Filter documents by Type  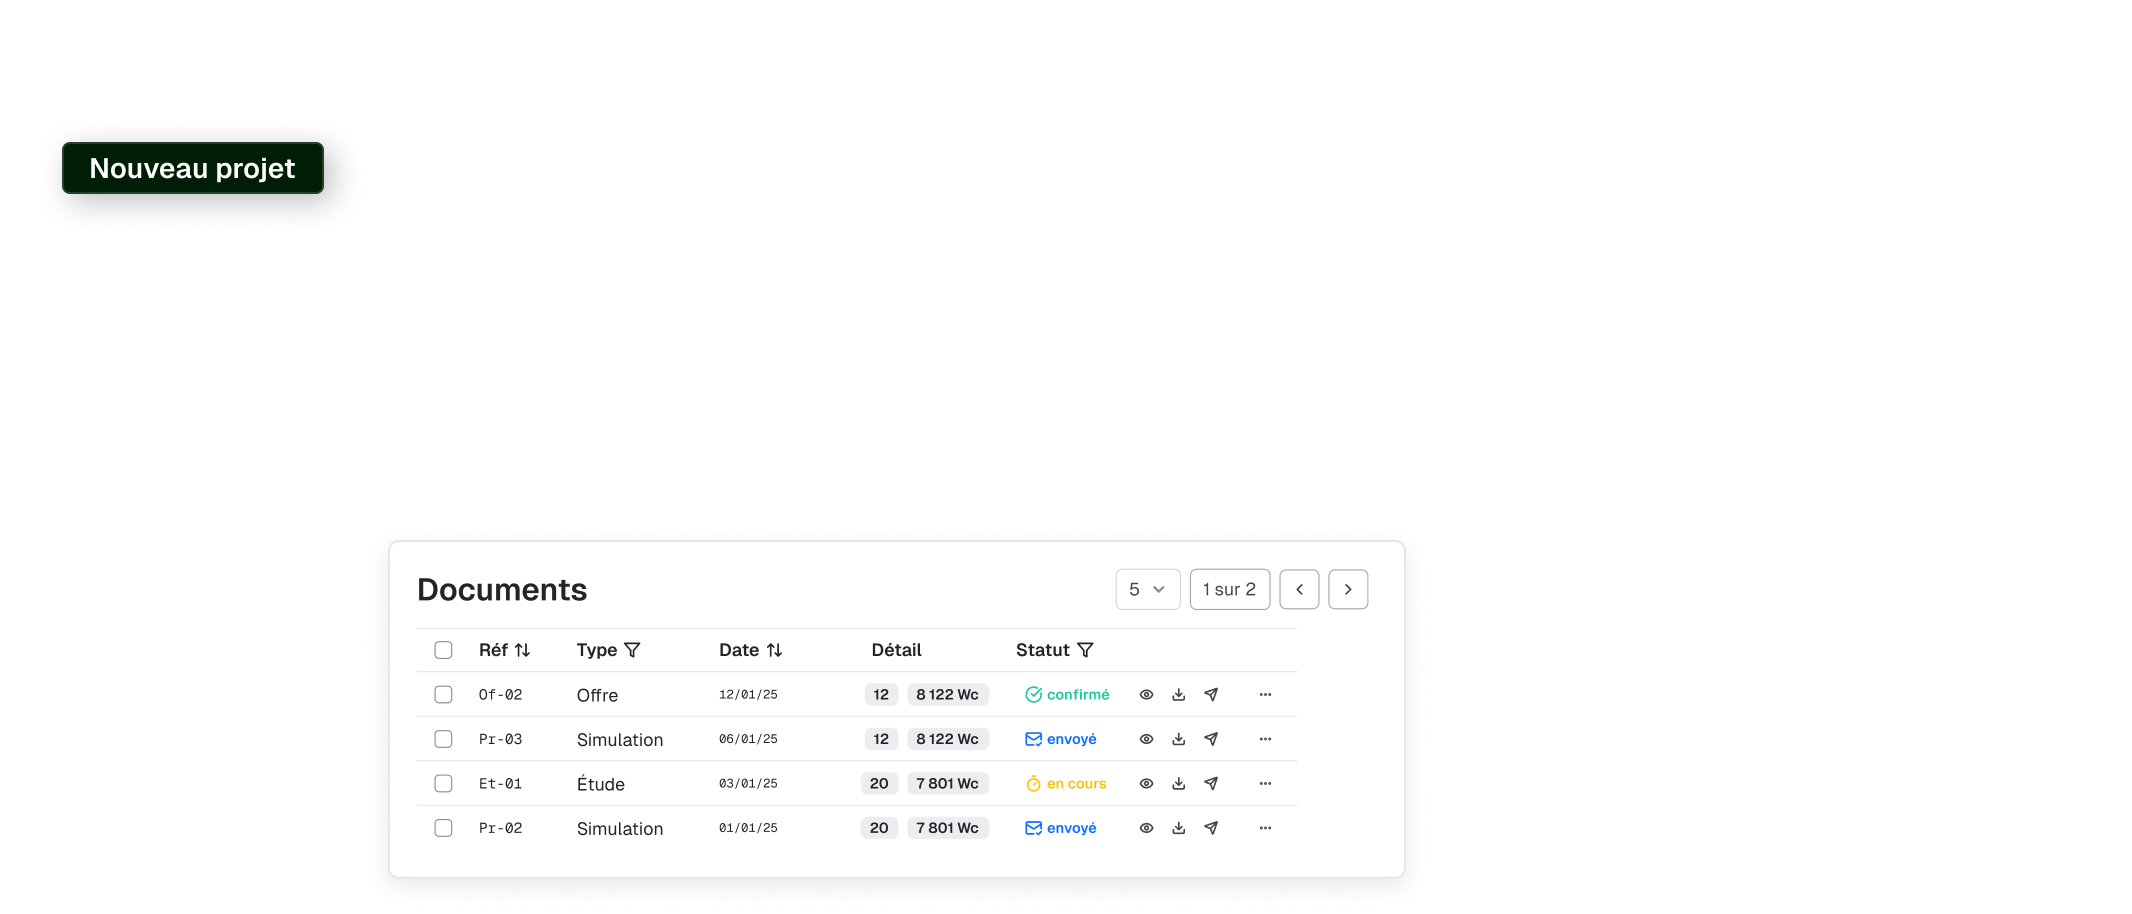tap(632, 650)
